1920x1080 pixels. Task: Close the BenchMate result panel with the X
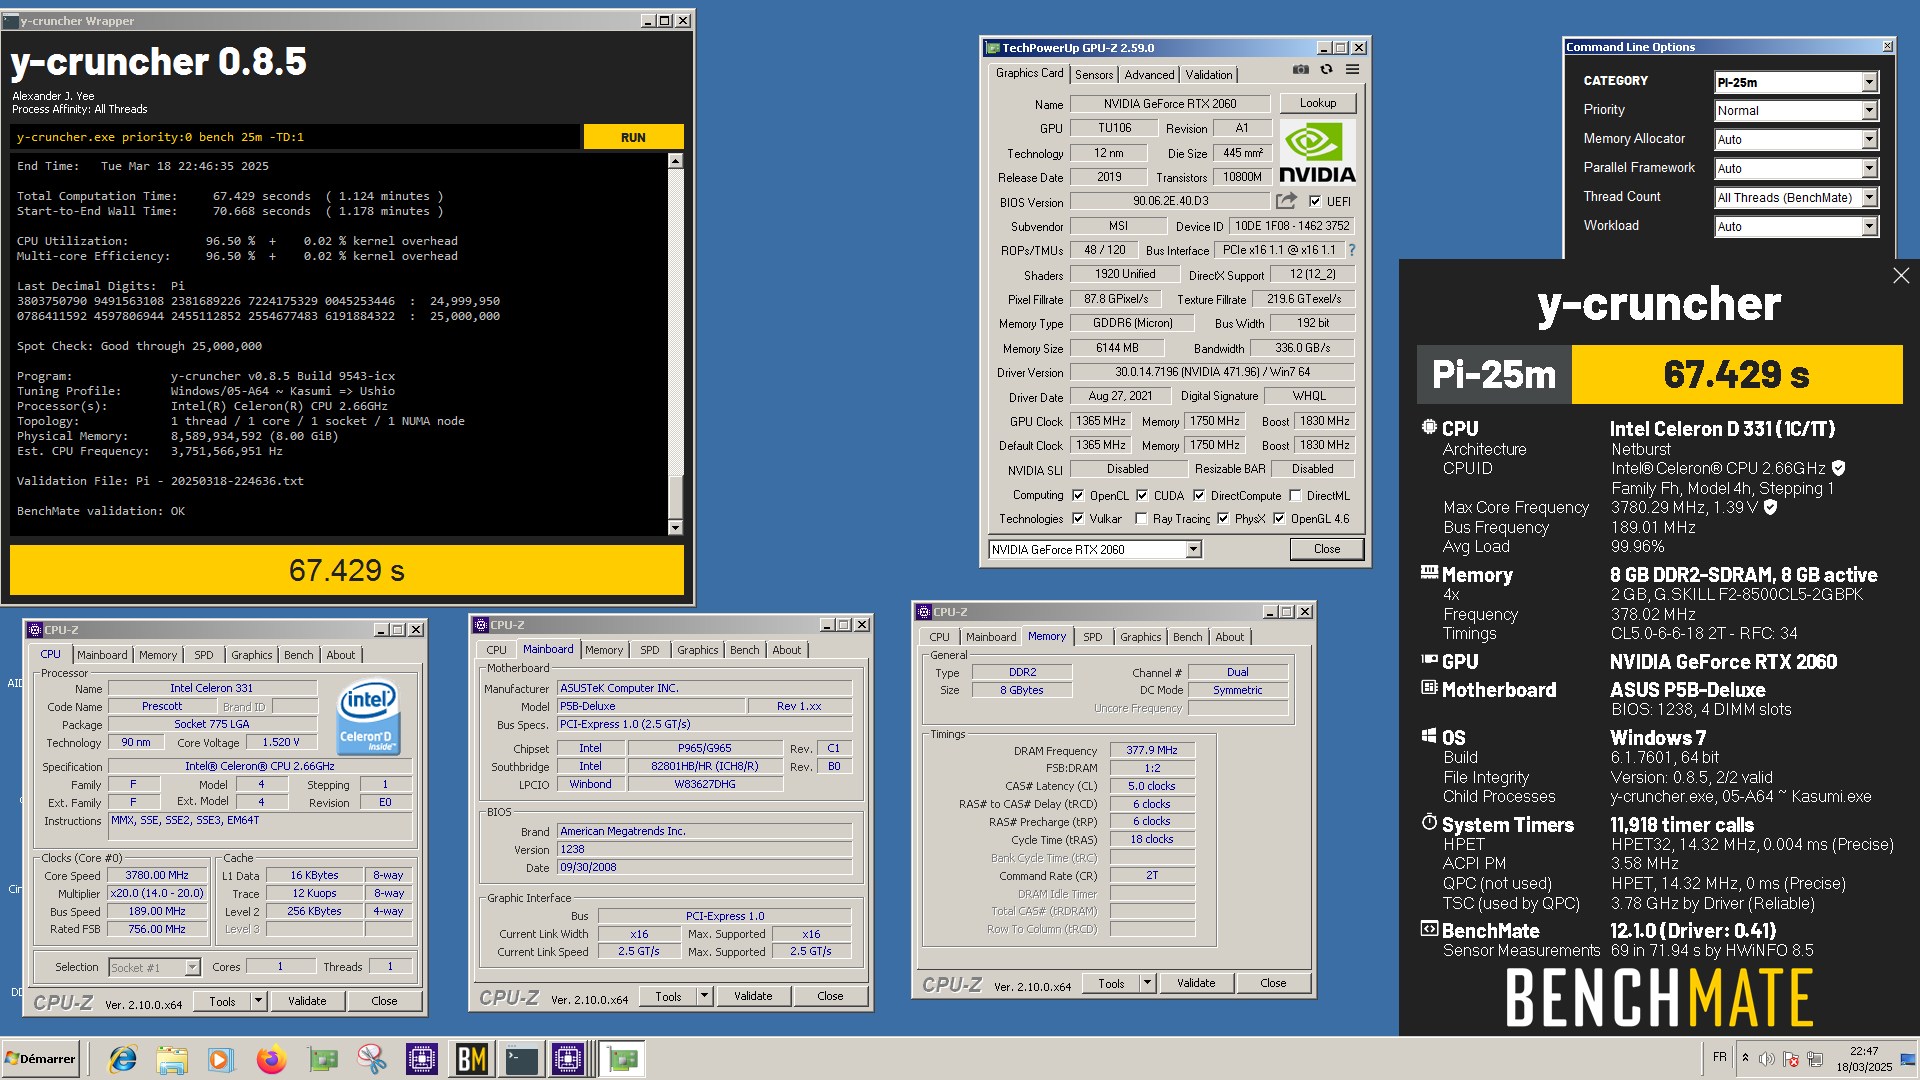(x=1901, y=276)
